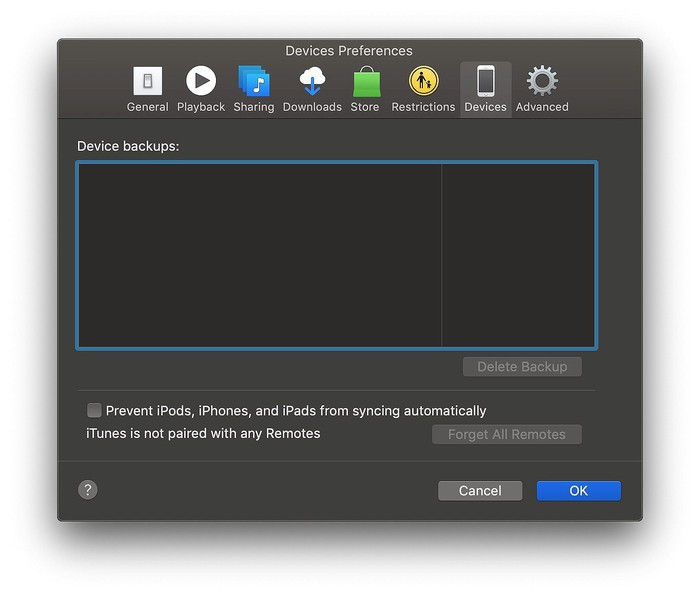Screen dimensions: 700x597
Task: Click the 'Restrictions' tab label text
Action: [423, 107]
